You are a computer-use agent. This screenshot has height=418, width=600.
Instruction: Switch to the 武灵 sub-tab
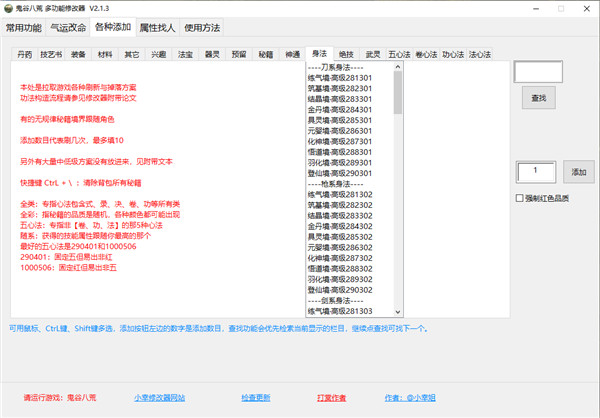click(x=373, y=54)
